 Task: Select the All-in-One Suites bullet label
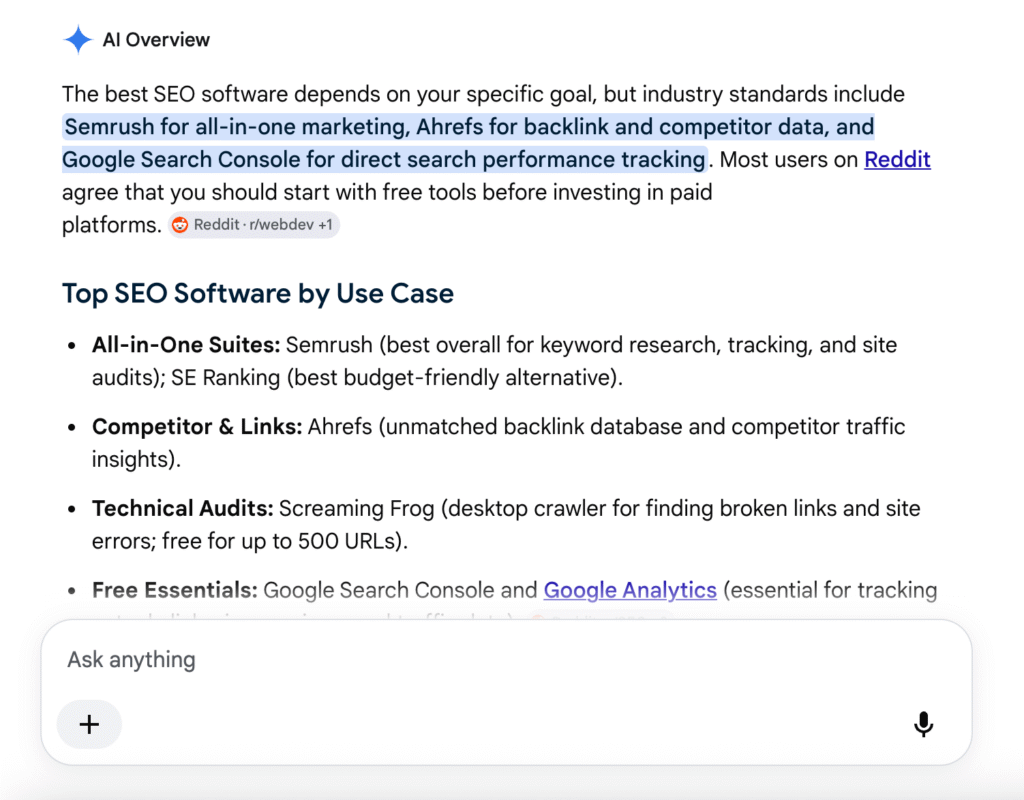[185, 345]
